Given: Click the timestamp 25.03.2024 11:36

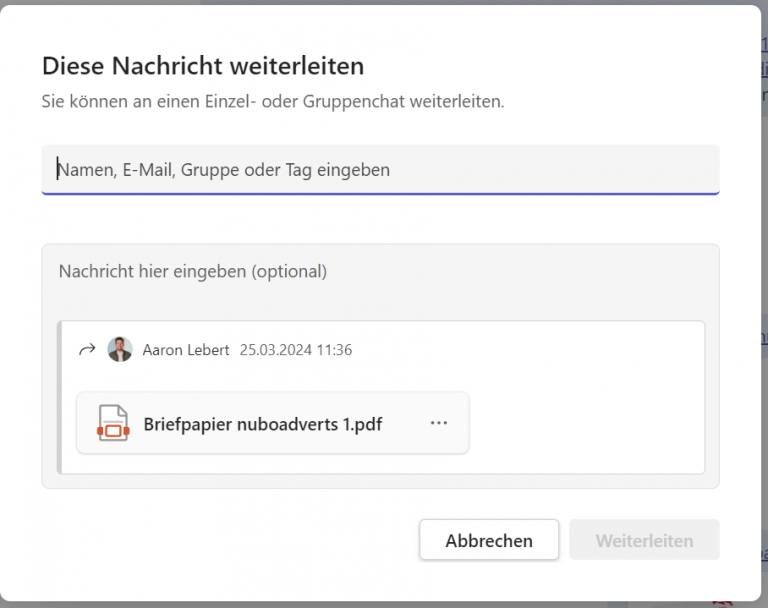Looking at the screenshot, I should pos(296,350).
